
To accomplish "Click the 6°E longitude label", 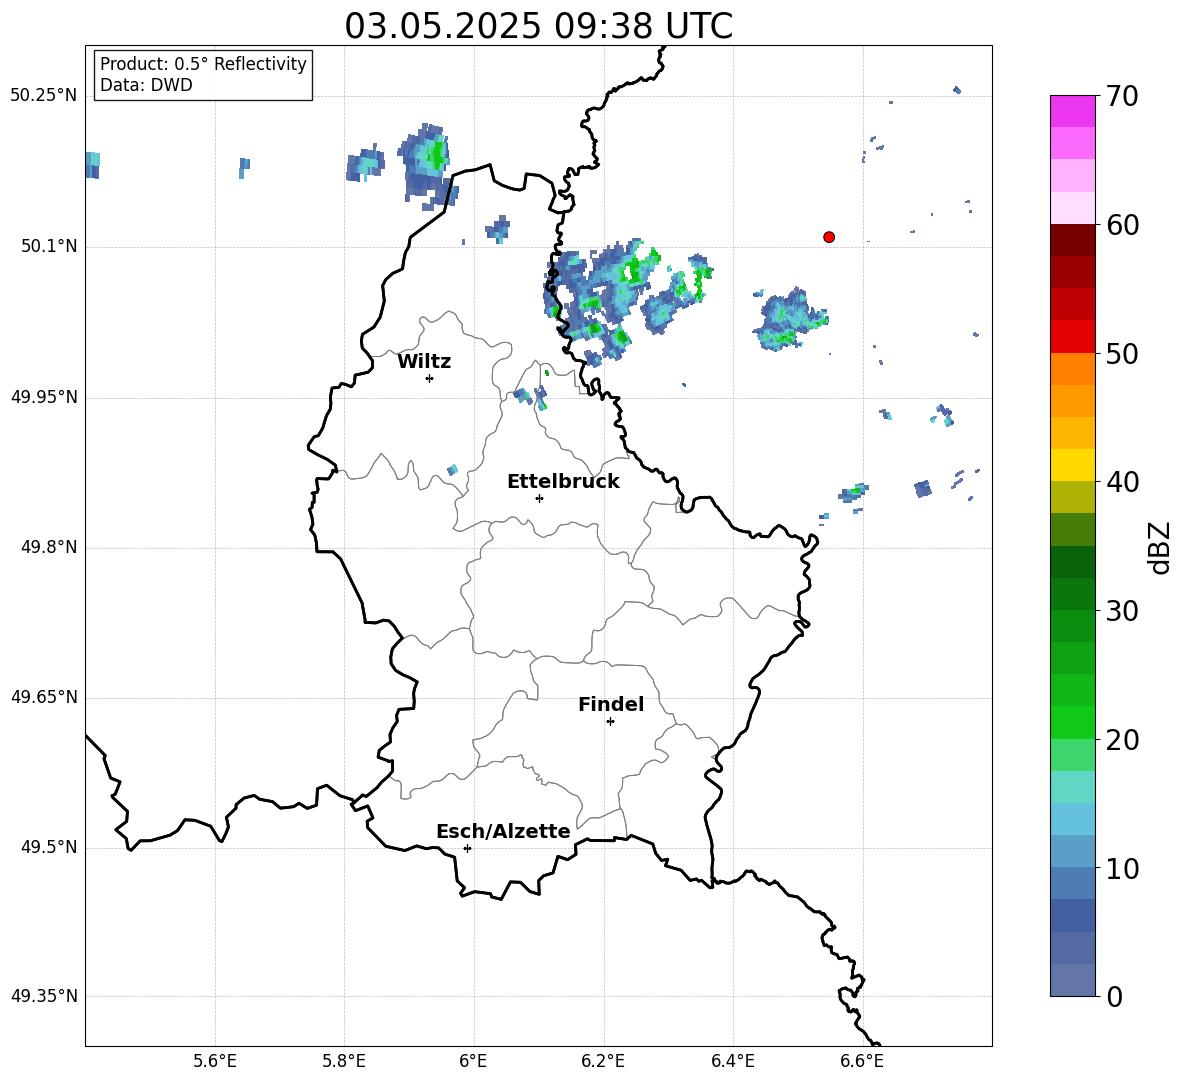I will 473,1061.
